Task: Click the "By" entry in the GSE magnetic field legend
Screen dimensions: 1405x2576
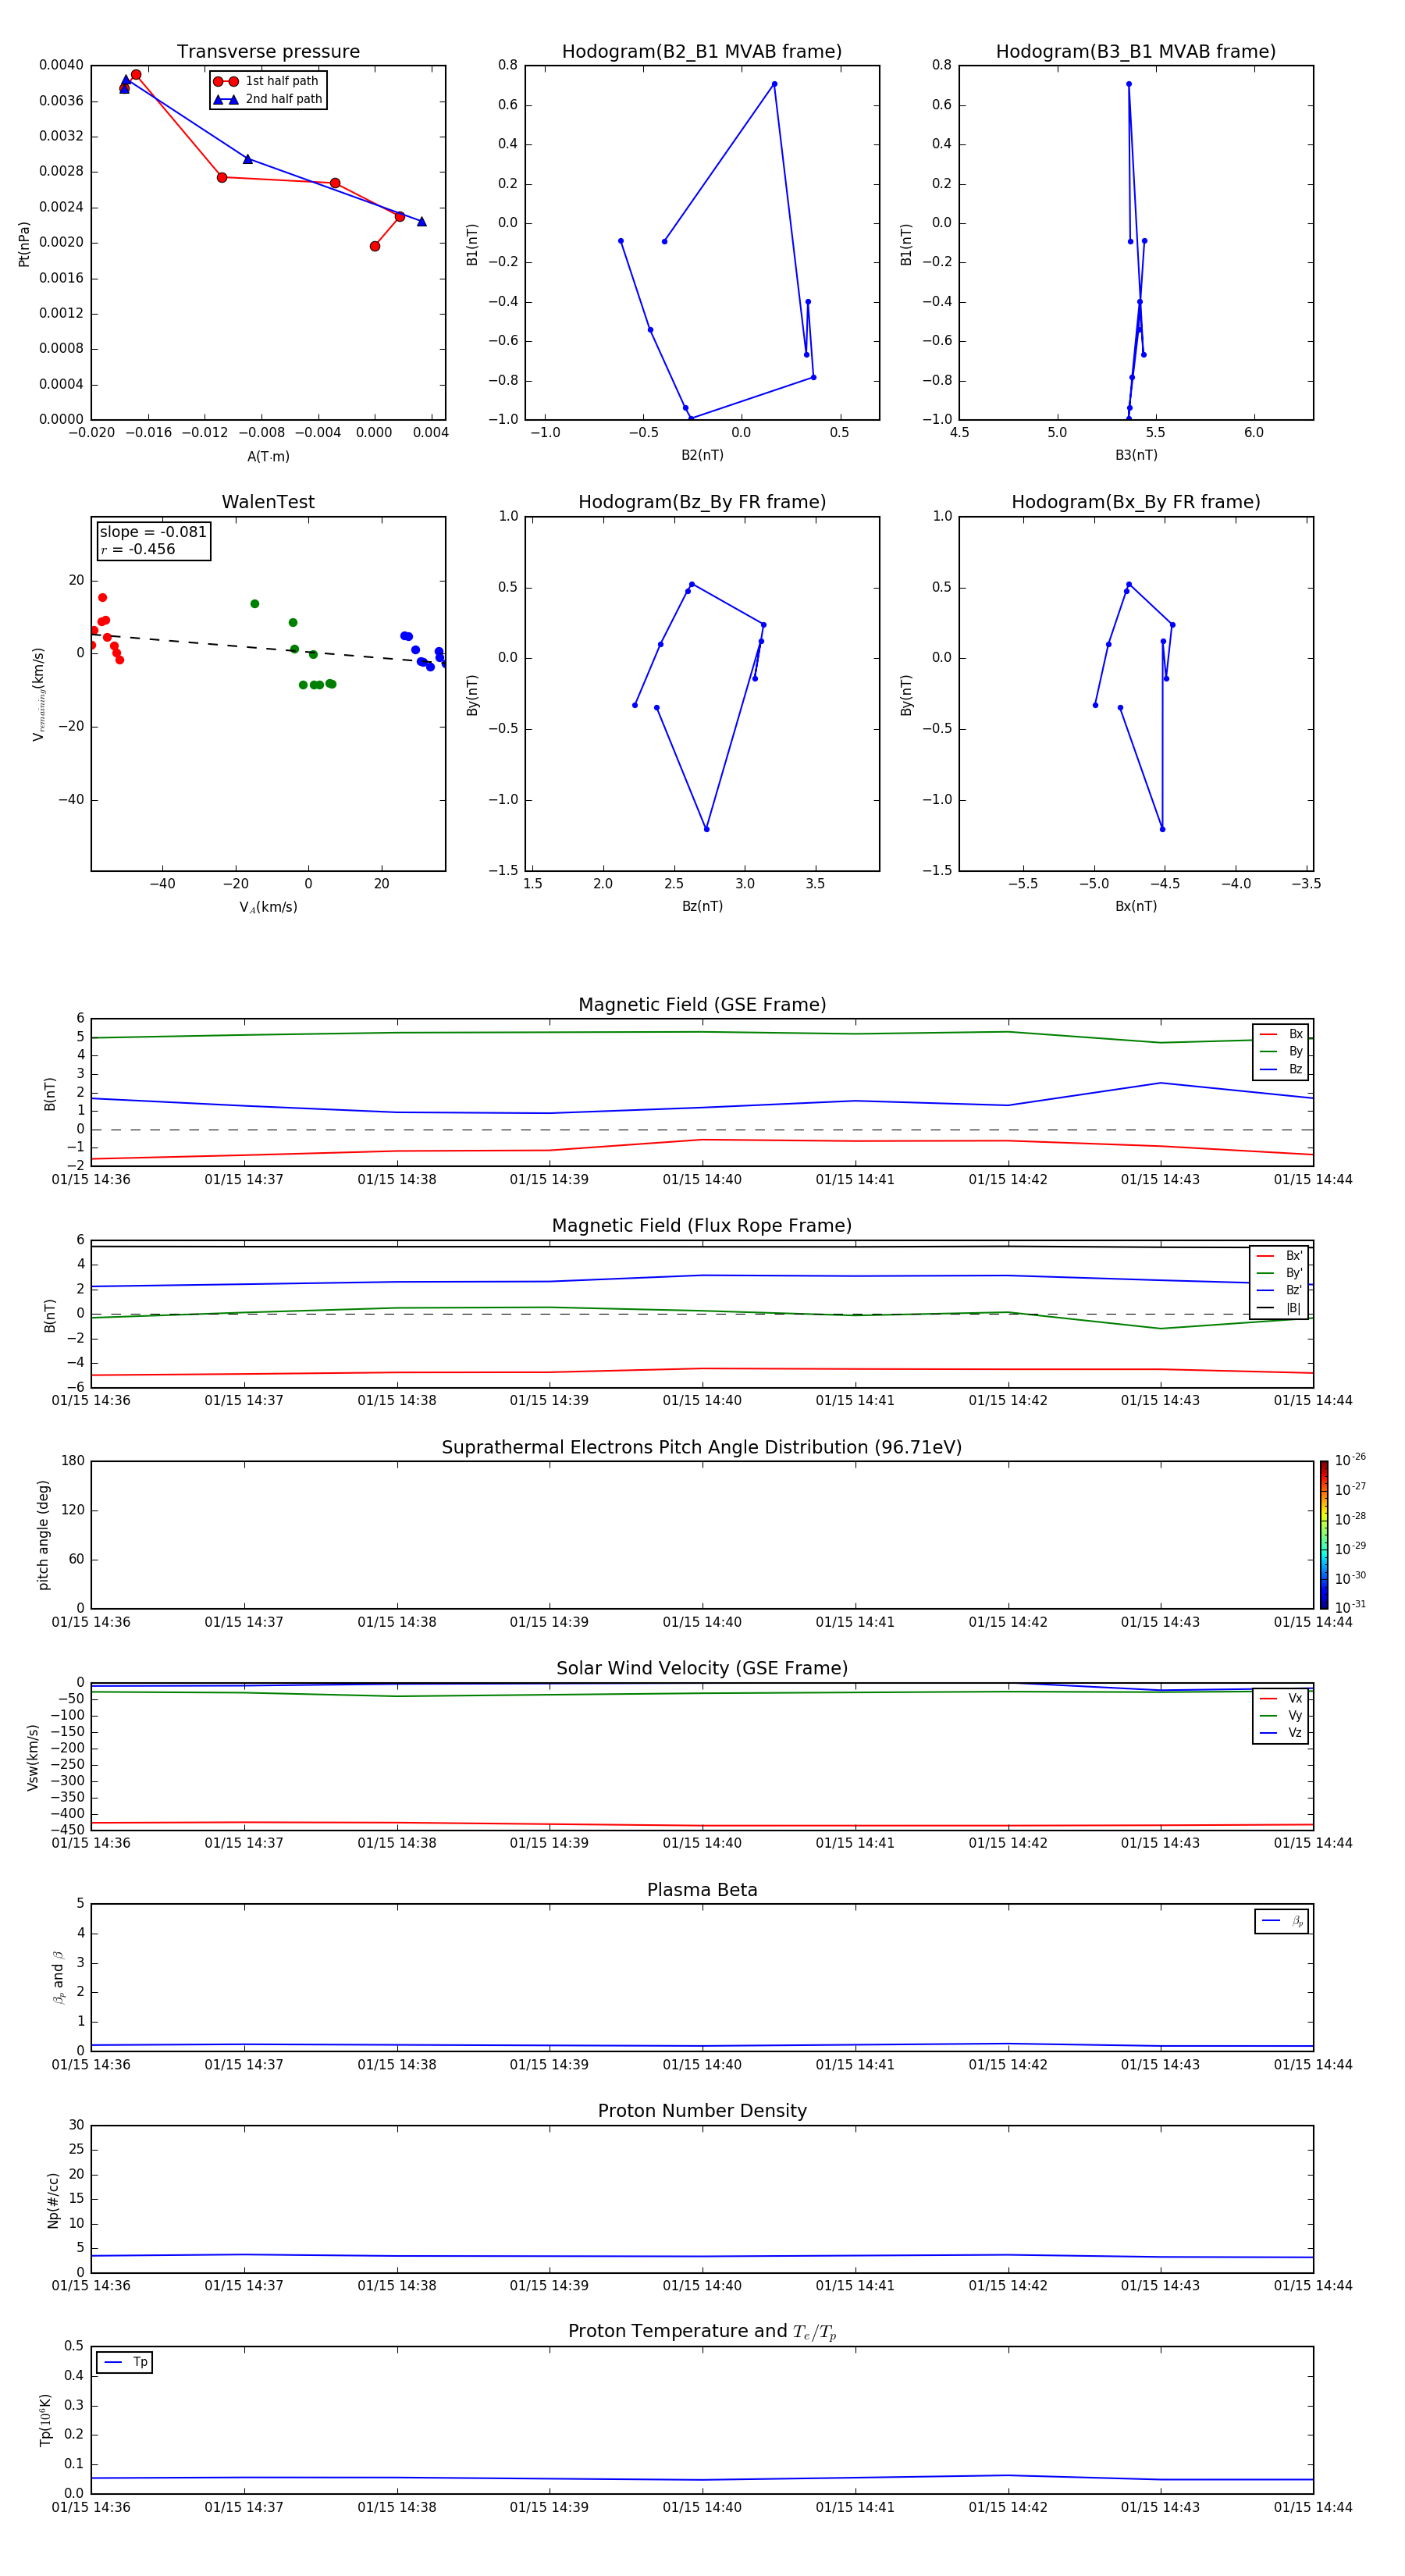Action: 1281,1052
